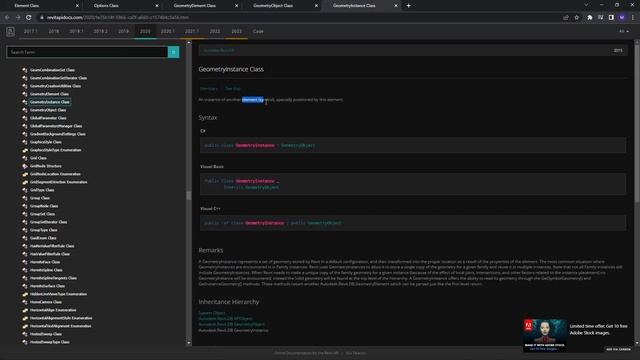
Task: Close the GeometryObject Class browser tab
Action: [x=316, y=6]
